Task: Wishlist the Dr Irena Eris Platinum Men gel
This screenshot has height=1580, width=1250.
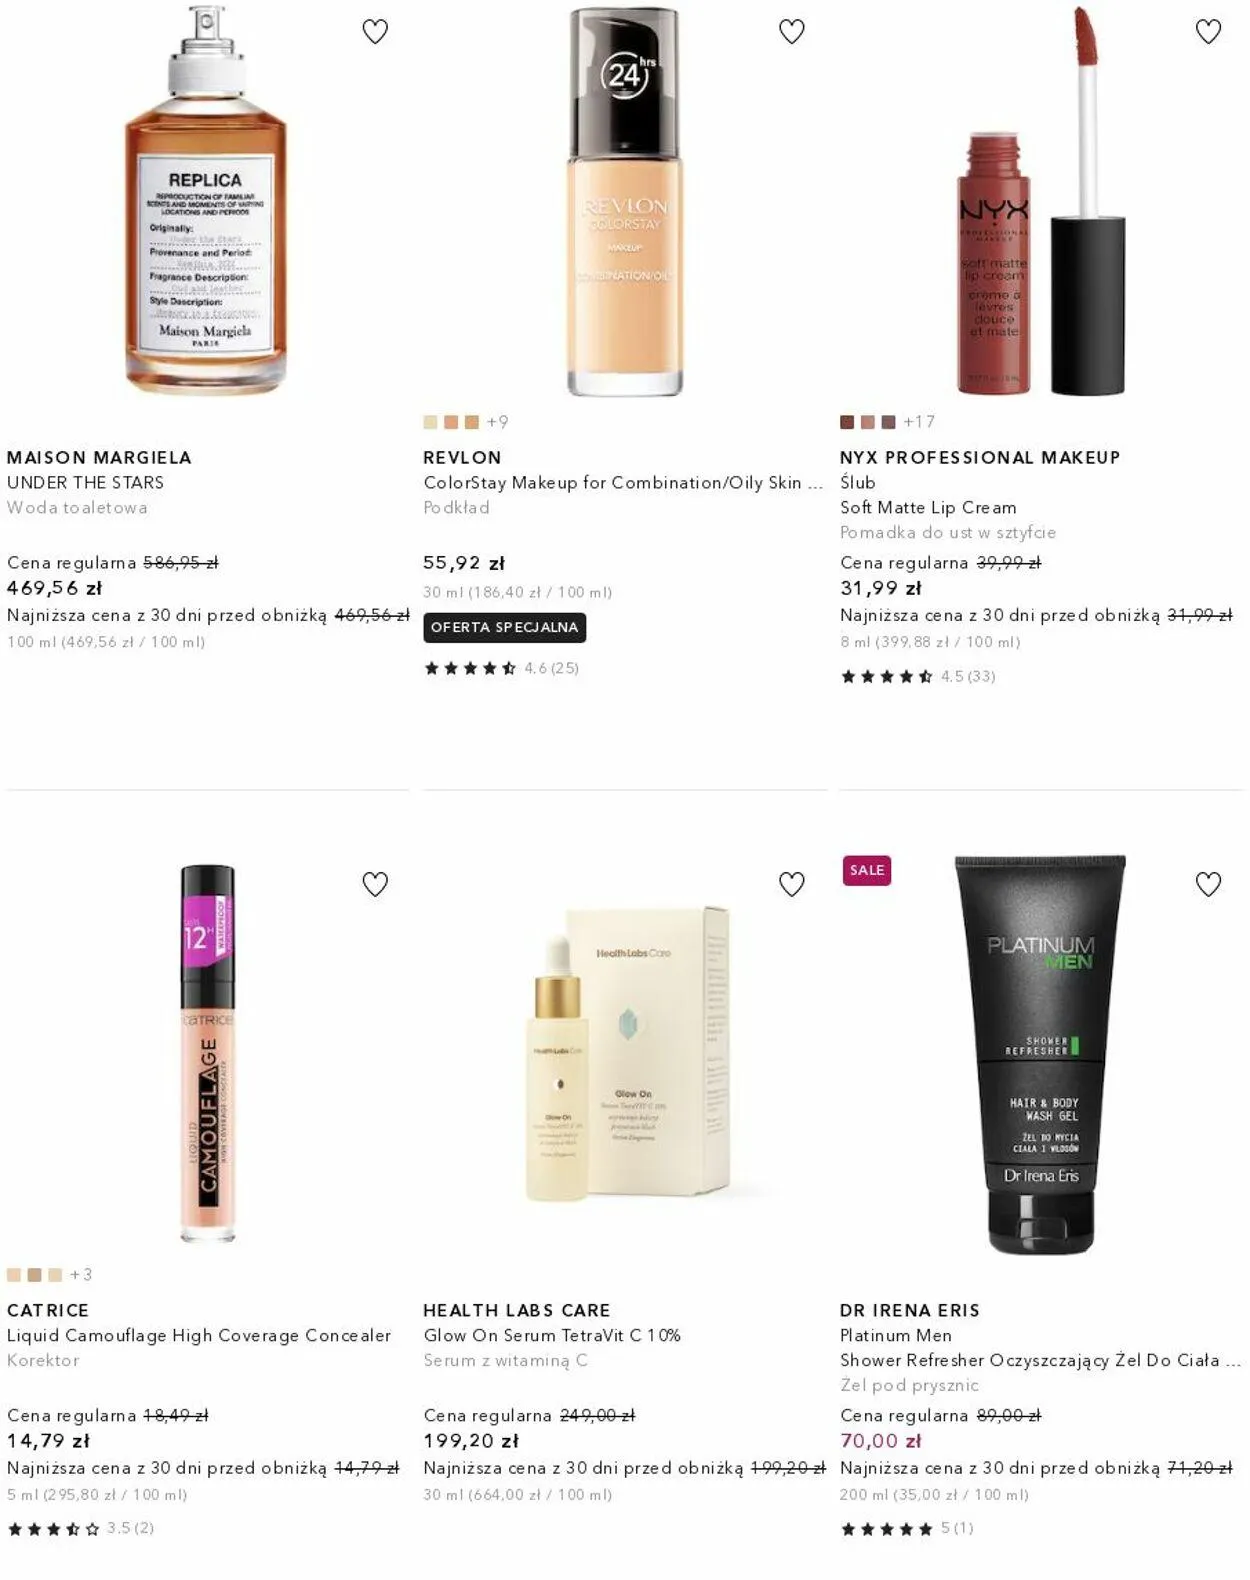Action: pos(1208,884)
